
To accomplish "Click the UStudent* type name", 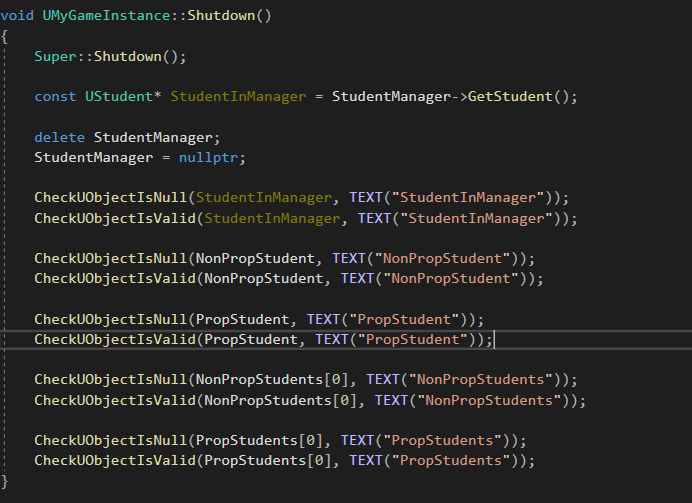I will [123, 97].
